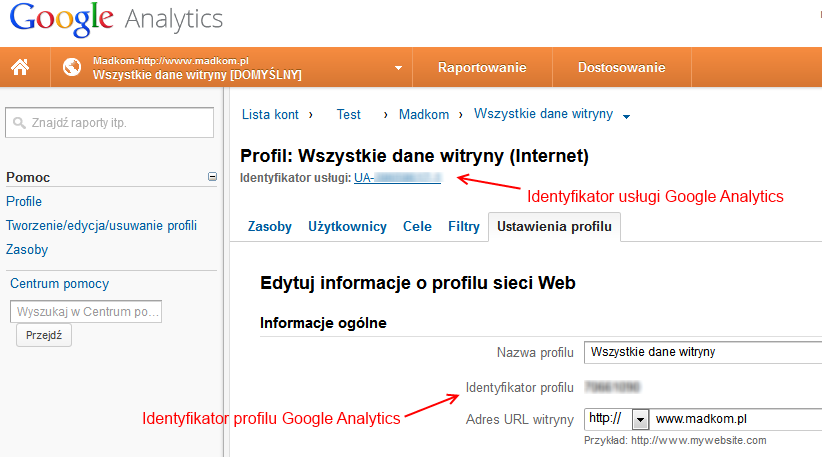This screenshot has height=457, width=822.
Task: Click the globe icon next to Madkom account
Action: tap(72, 67)
